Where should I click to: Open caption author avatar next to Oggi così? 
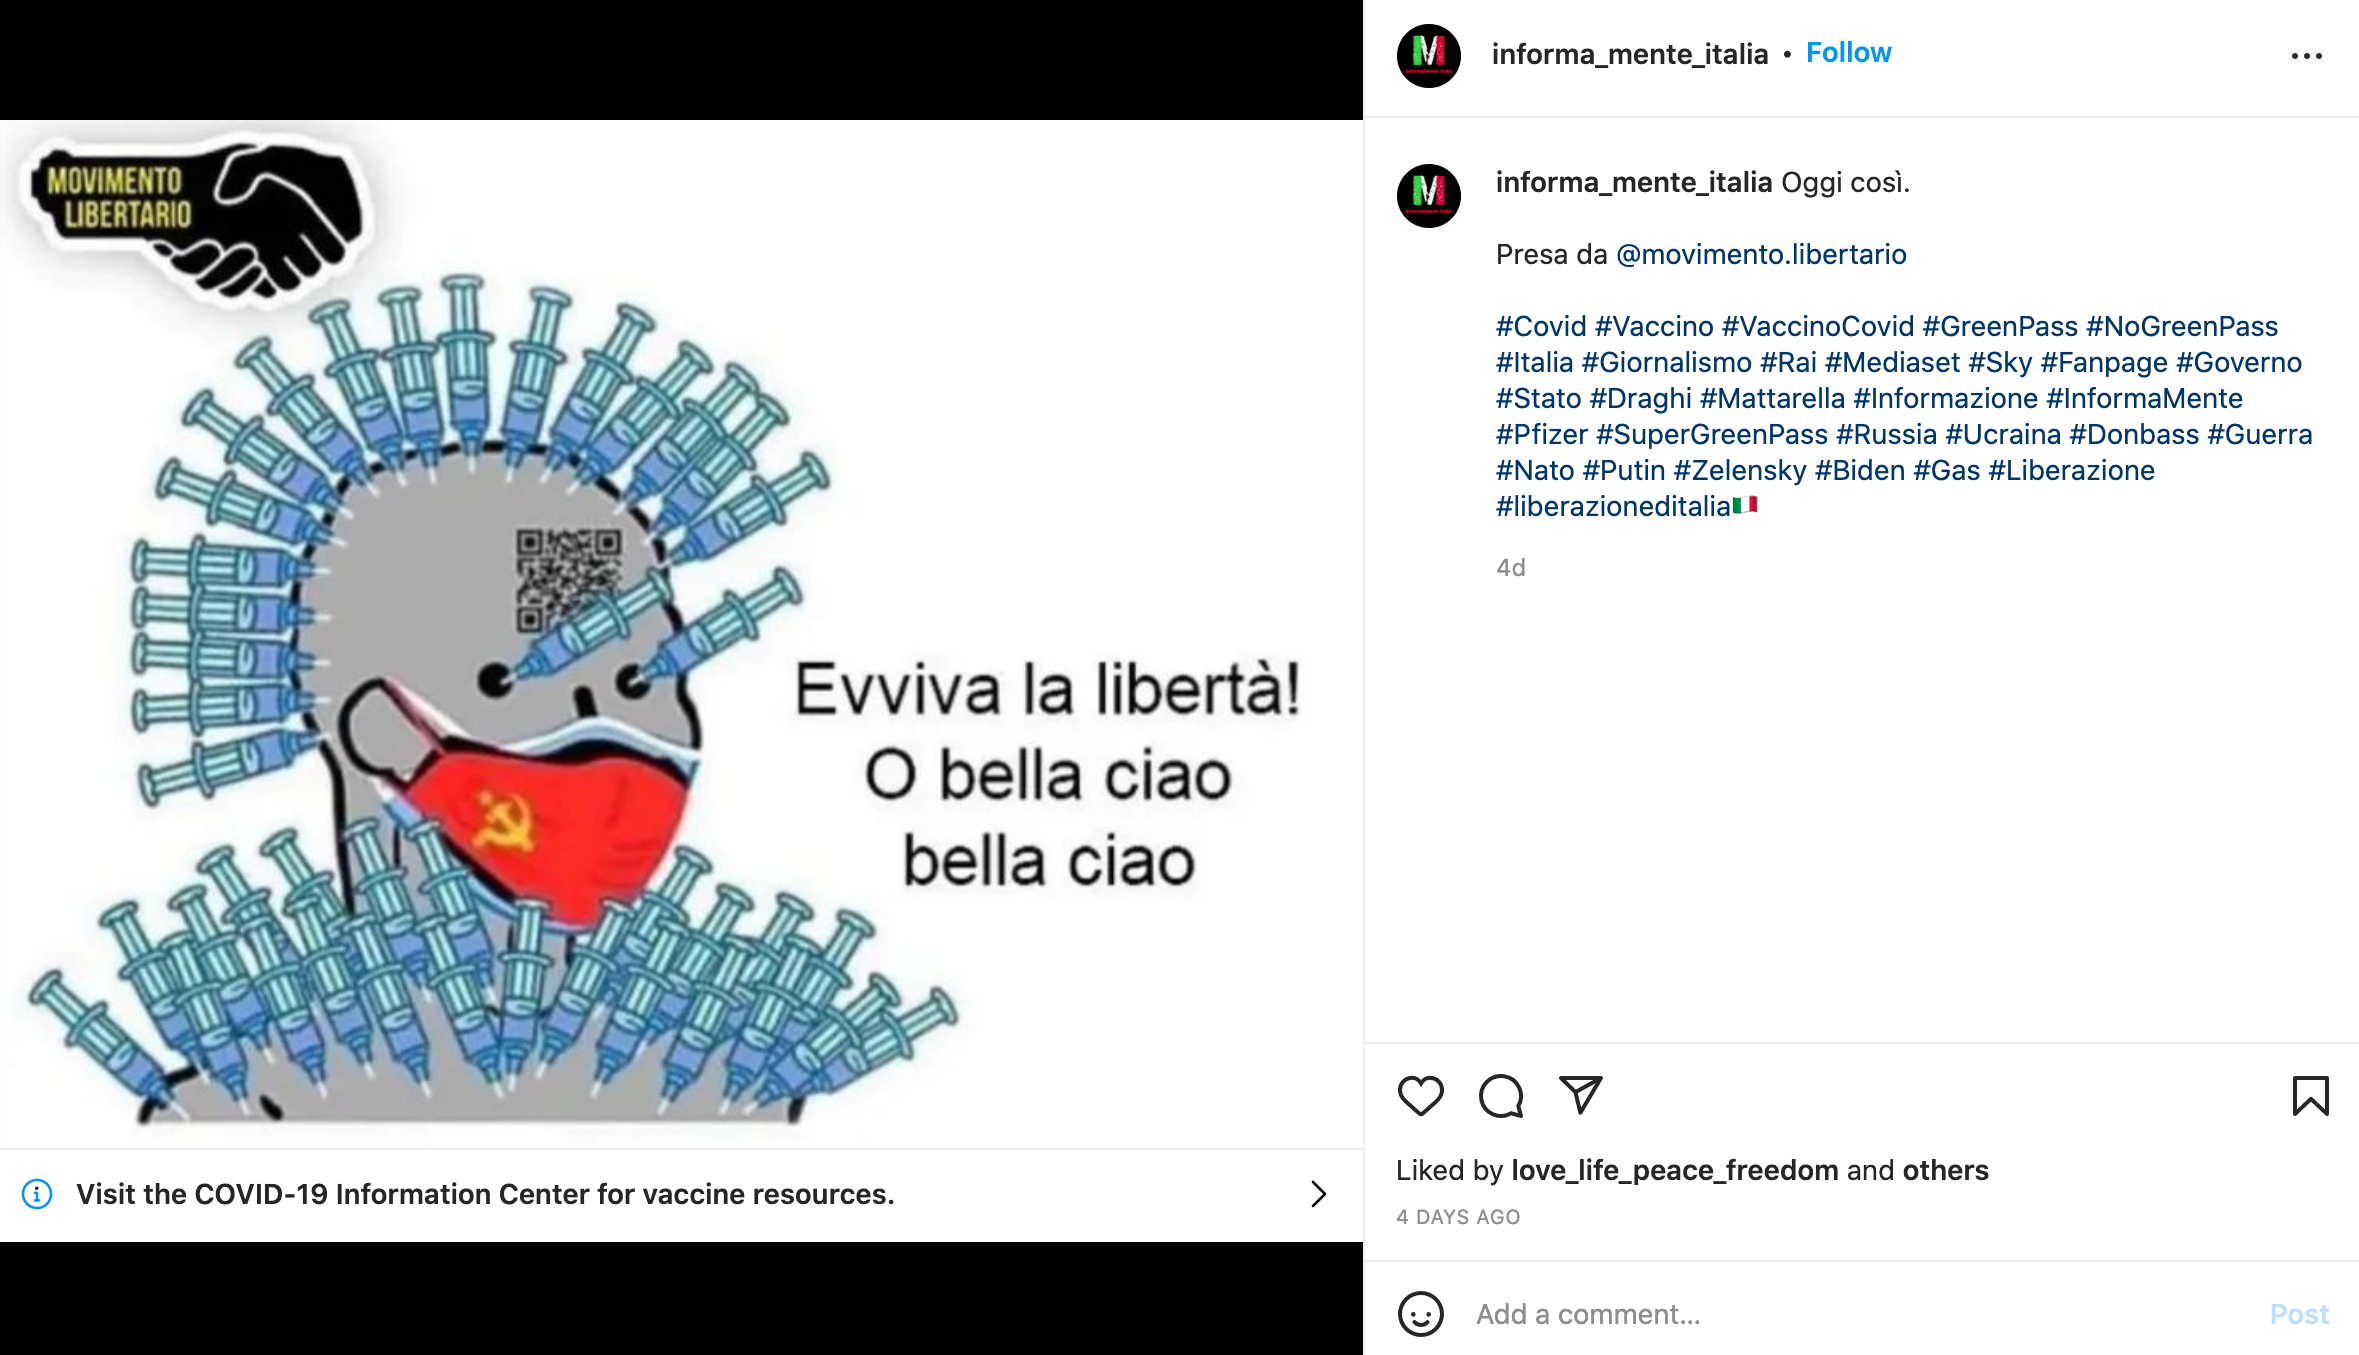click(x=1428, y=195)
